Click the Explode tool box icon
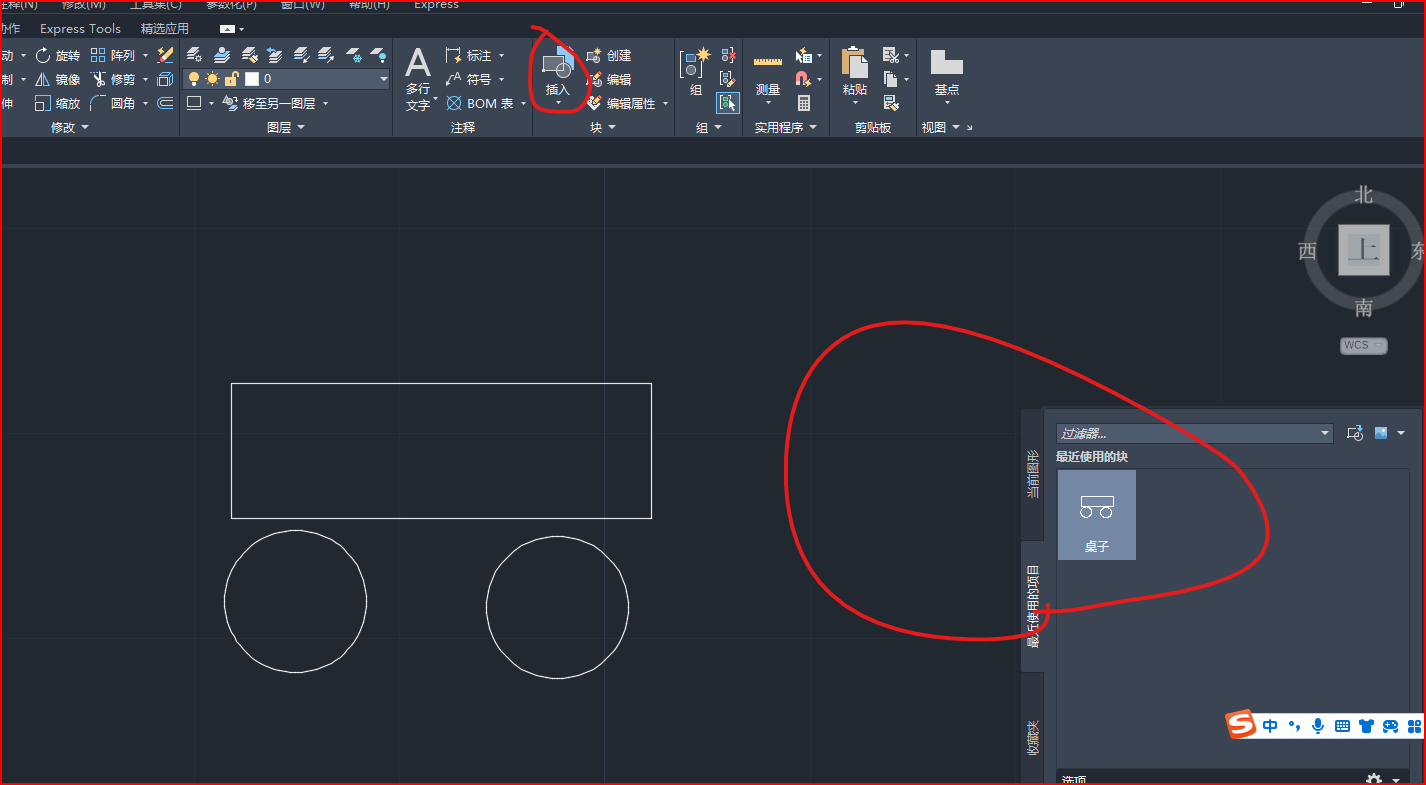1426x785 pixels. pyautogui.click(x=166, y=79)
